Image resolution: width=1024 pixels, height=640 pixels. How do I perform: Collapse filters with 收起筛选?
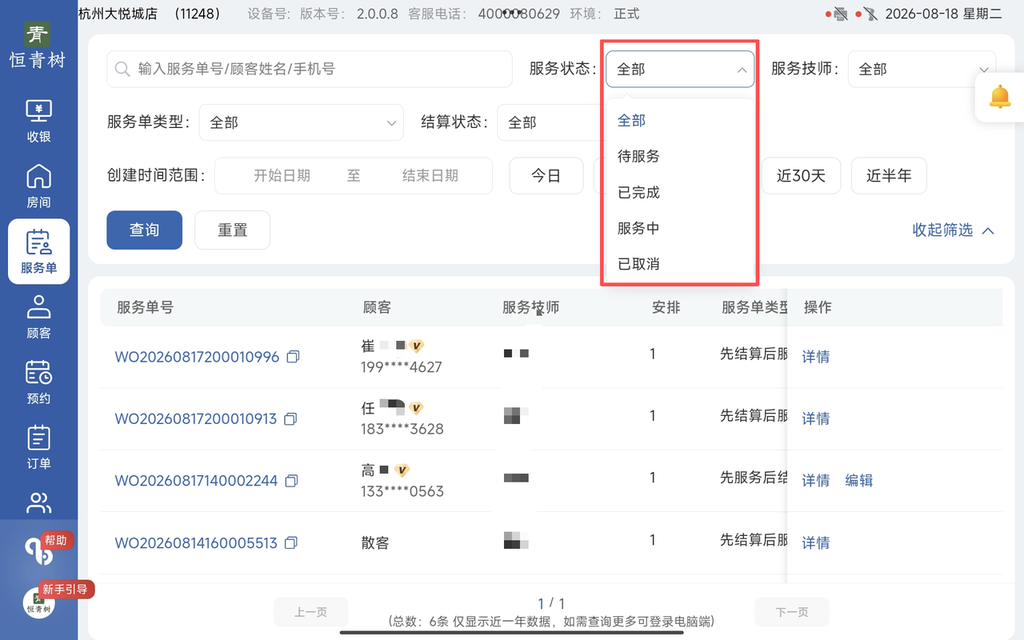pos(953,230)
